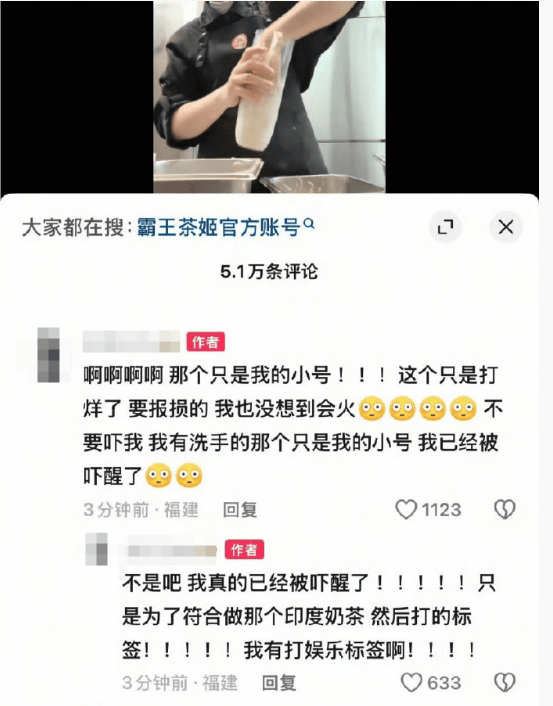
Task: Select the first comment text 啊啊啊啊
Action: 123,376
